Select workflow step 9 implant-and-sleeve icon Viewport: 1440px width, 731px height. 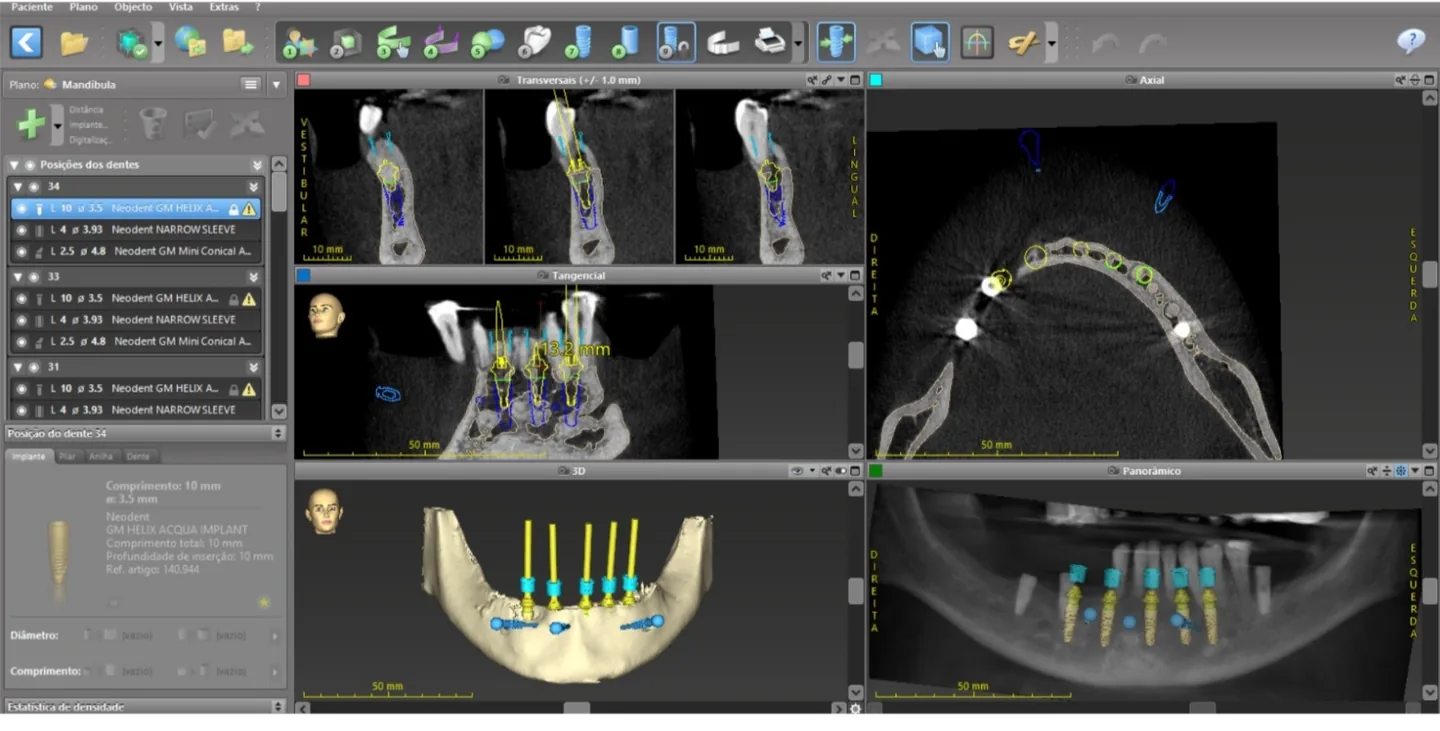676,43
